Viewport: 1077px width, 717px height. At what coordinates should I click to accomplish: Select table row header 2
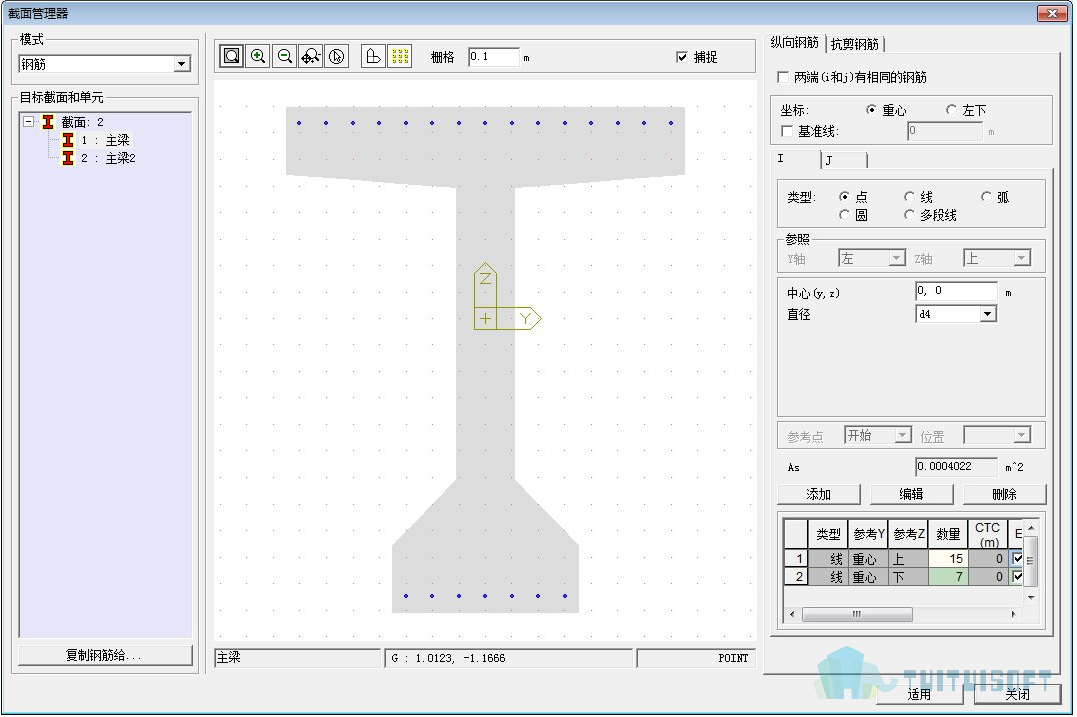795,577
